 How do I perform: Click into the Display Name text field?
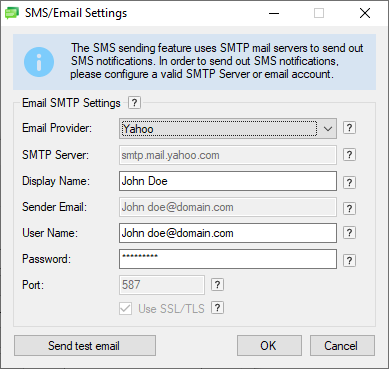pyautogui.click(x=228, y=181)
